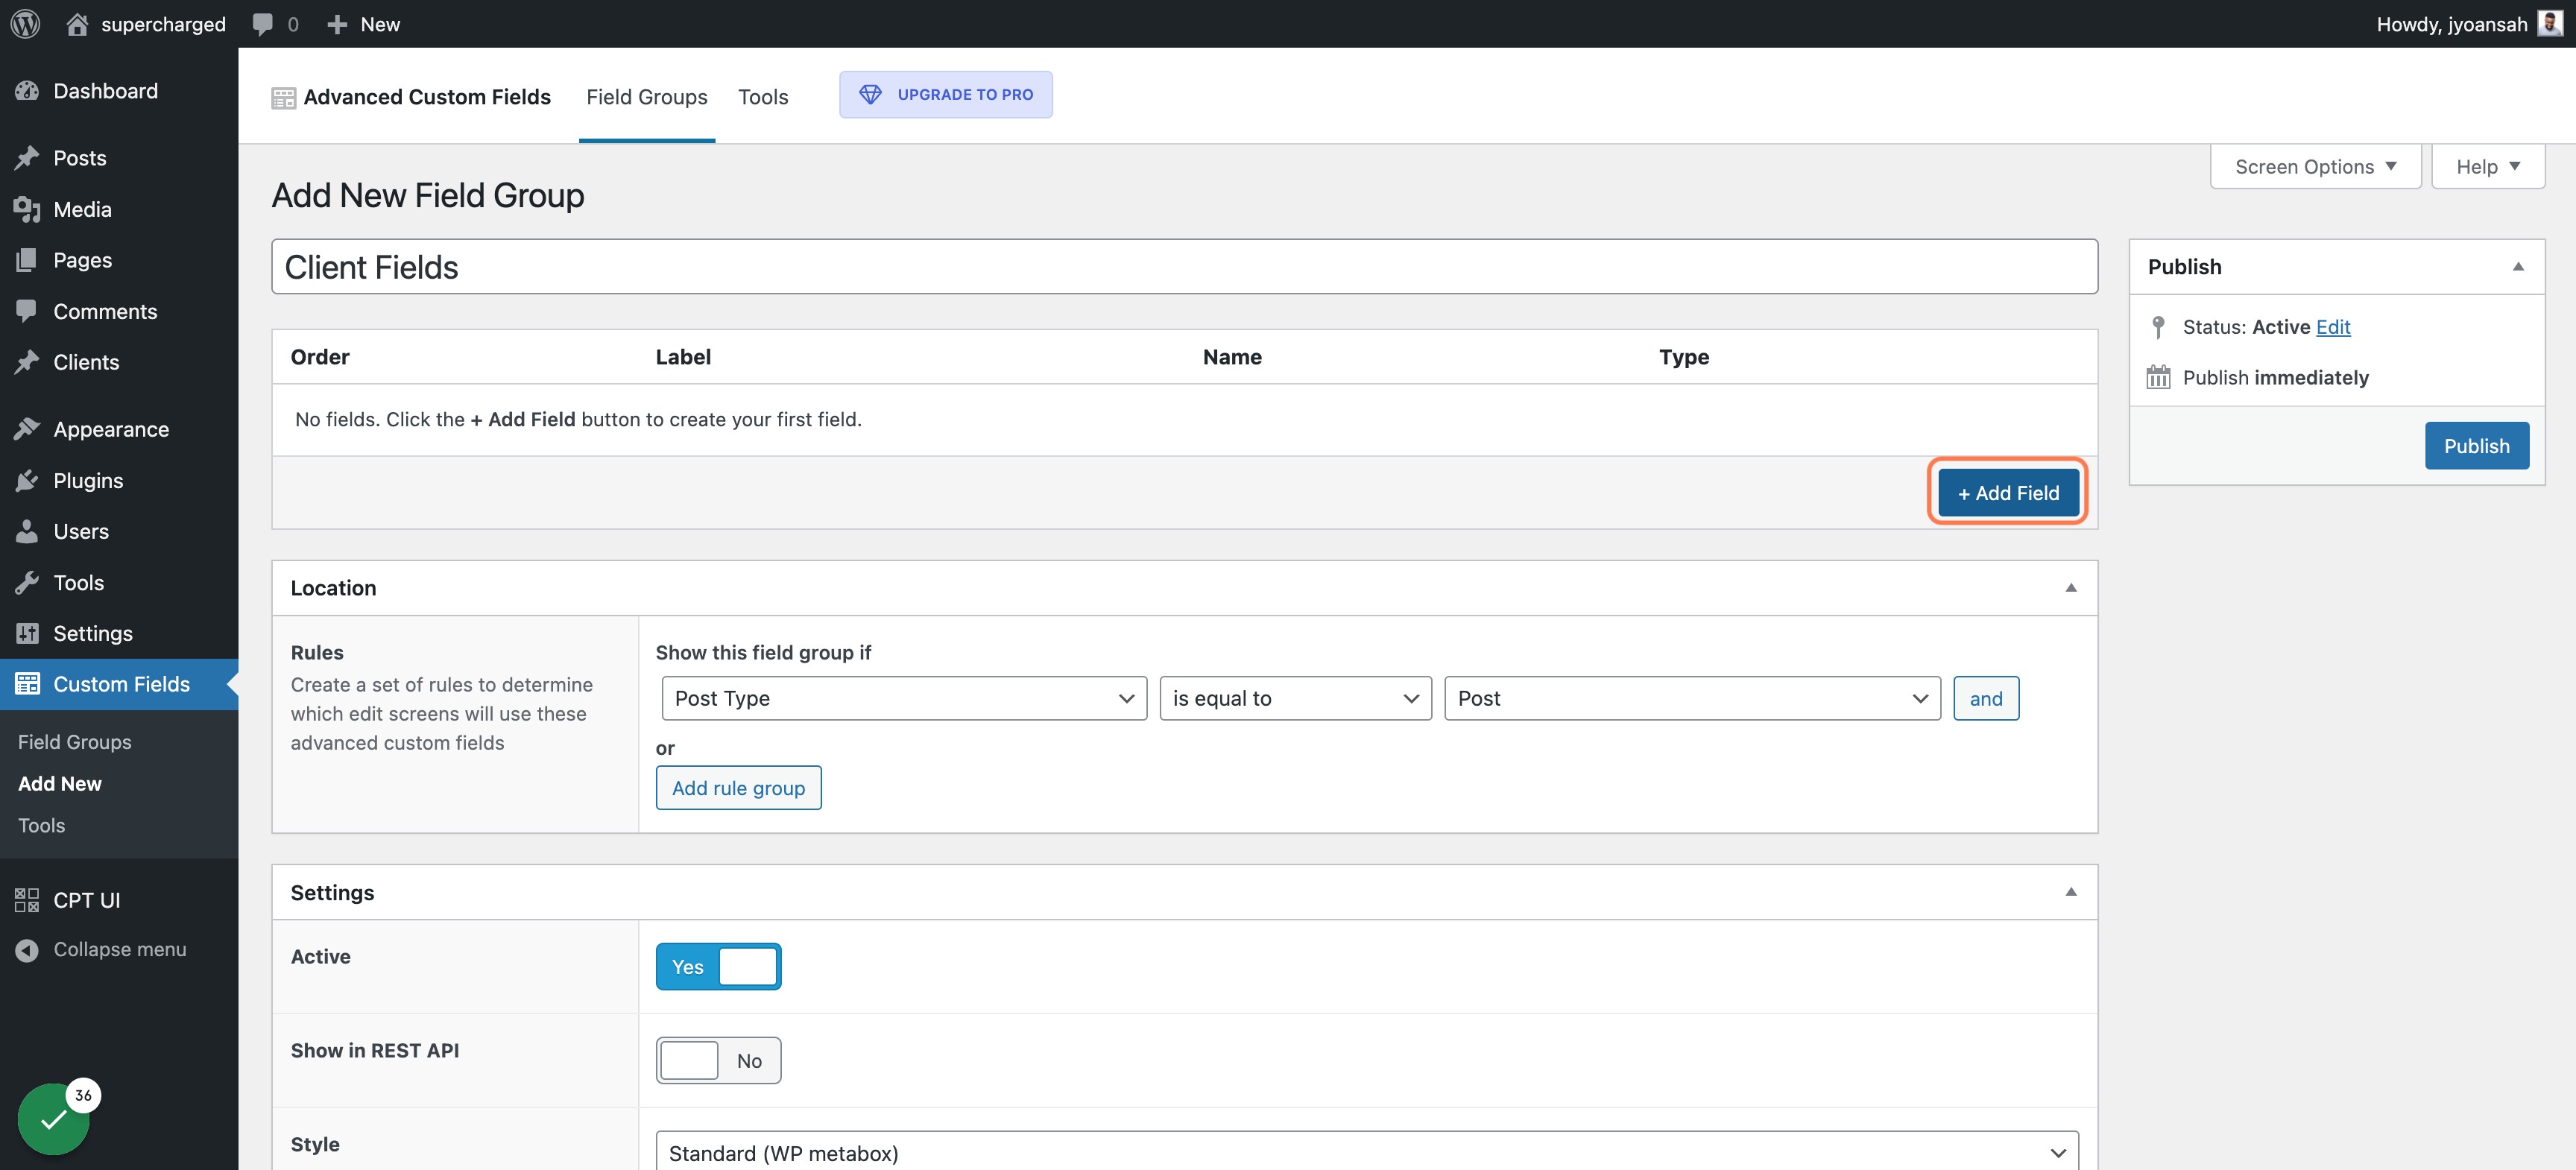Open the Post value dropdown
This screenshot has width=2576, height=1170.
tap(1692, 698)
